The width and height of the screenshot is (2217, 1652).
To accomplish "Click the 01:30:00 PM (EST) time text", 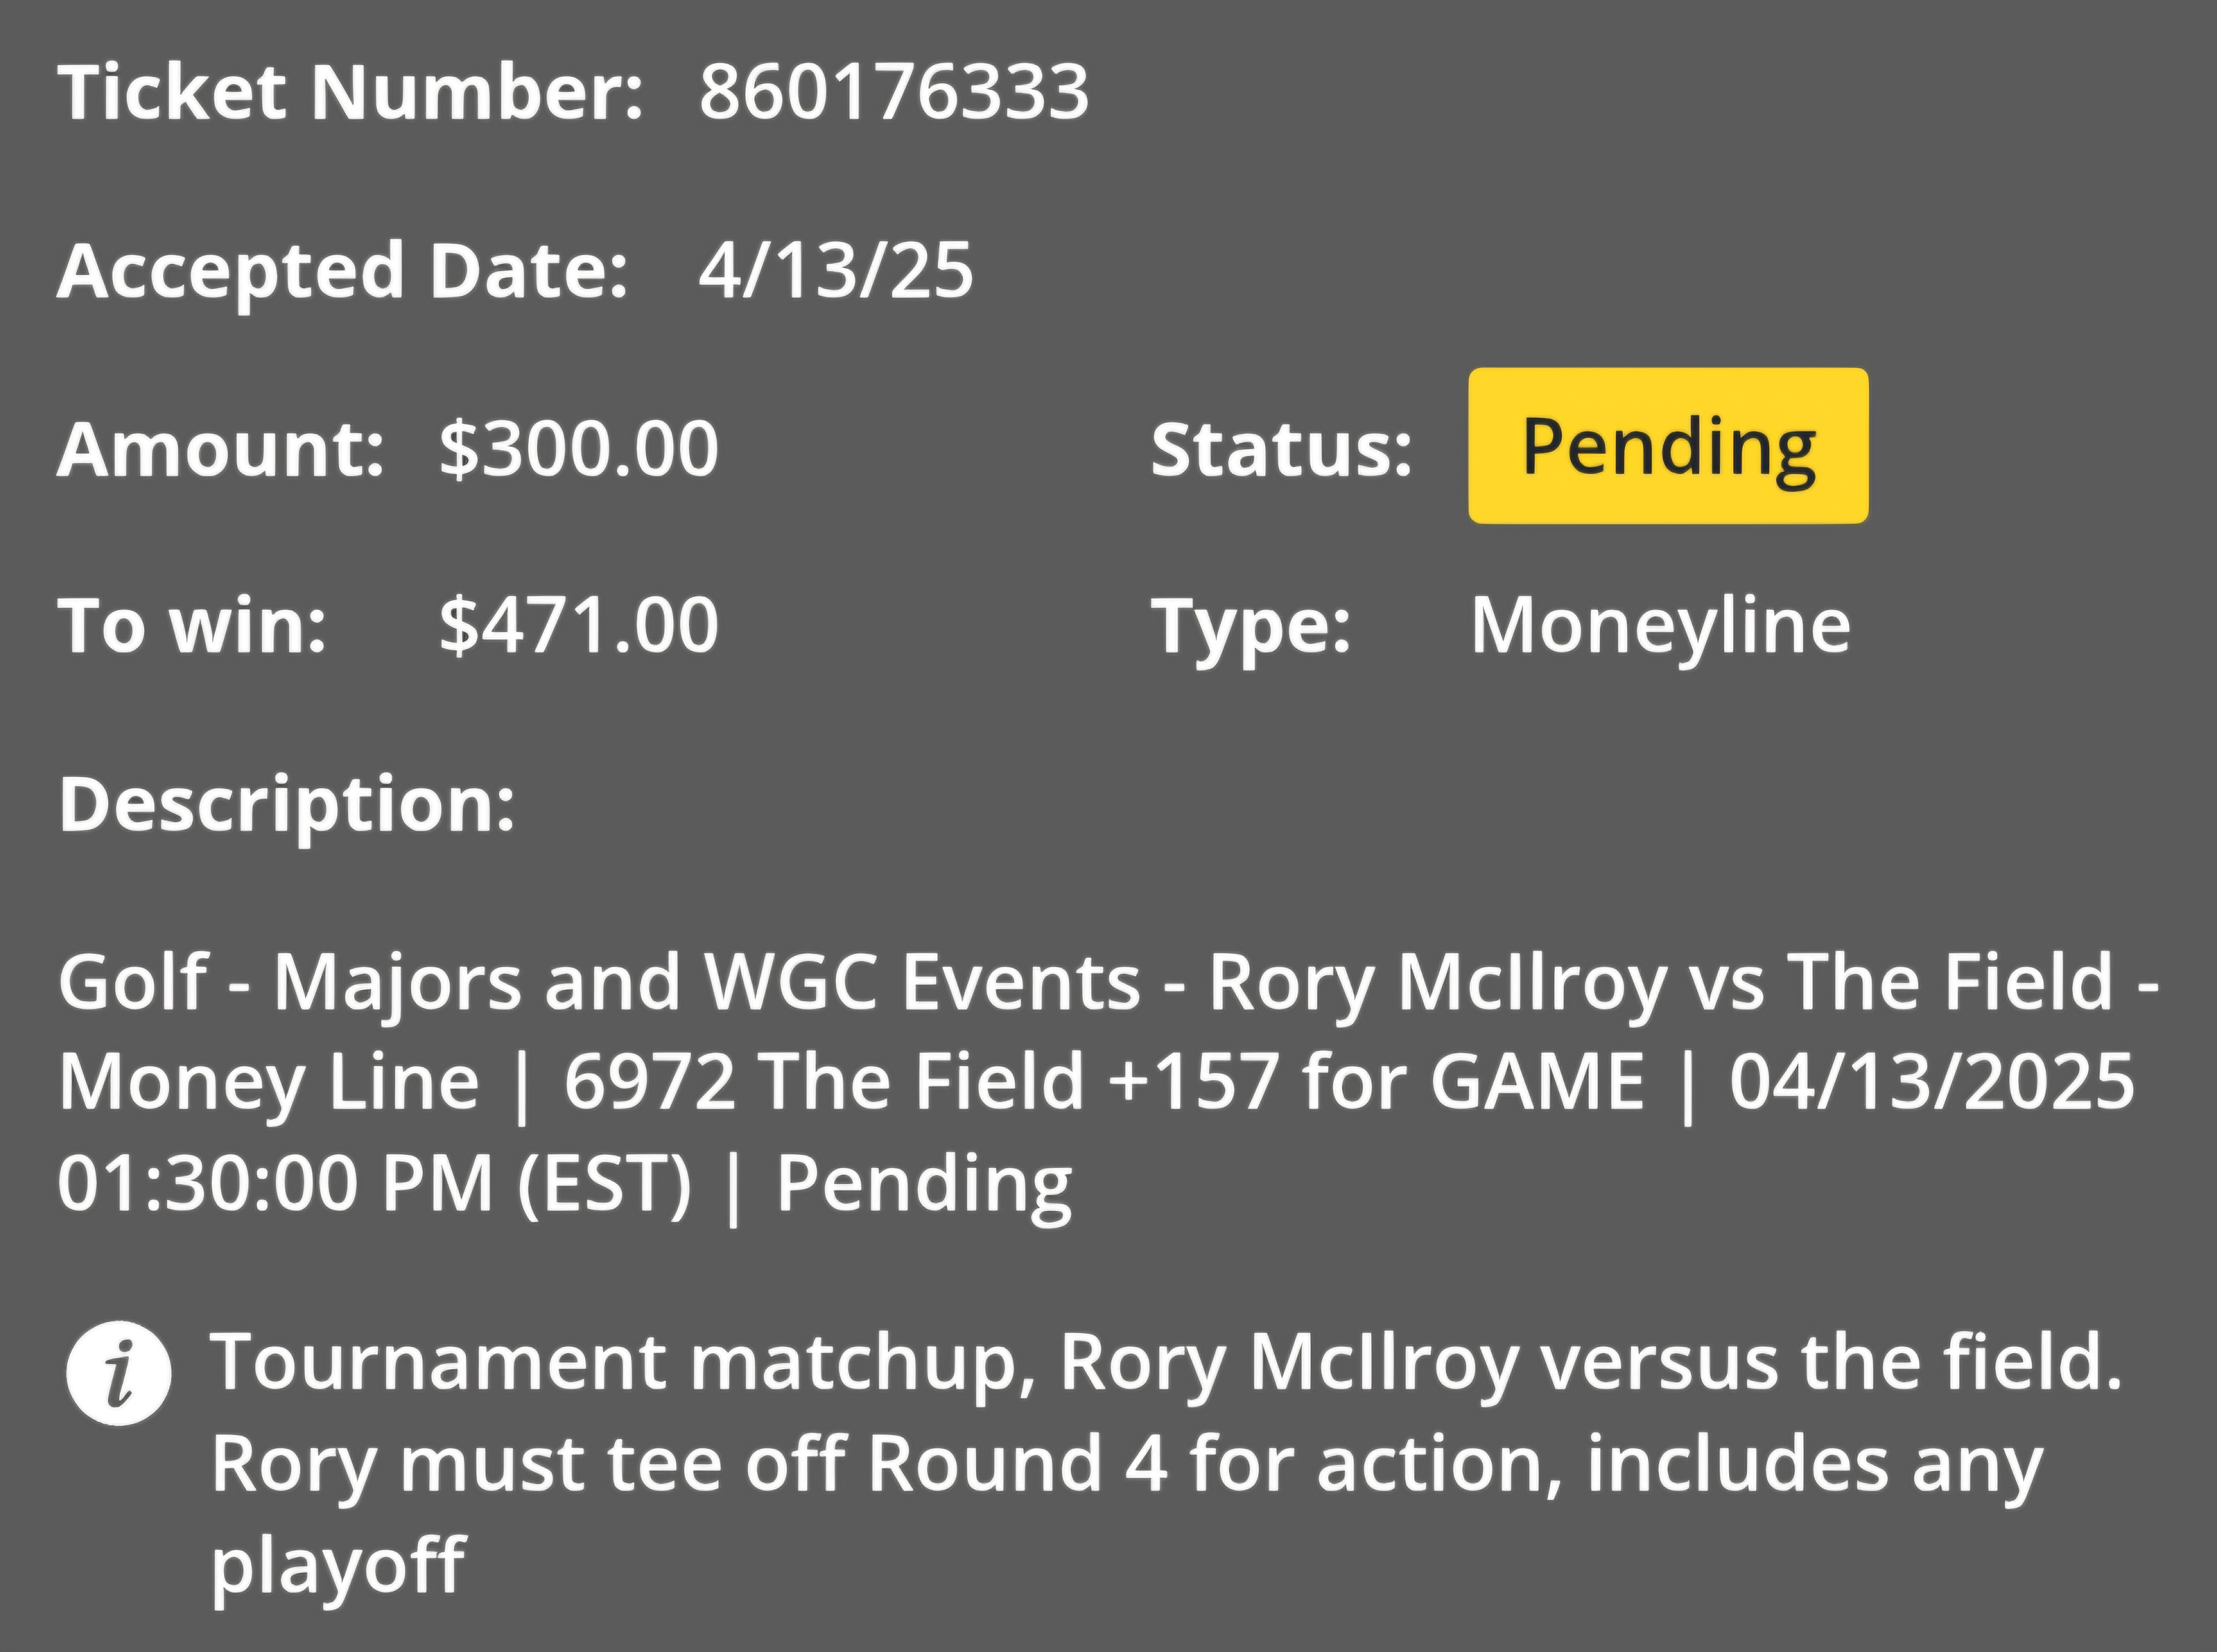I will tap(374, 1184).
